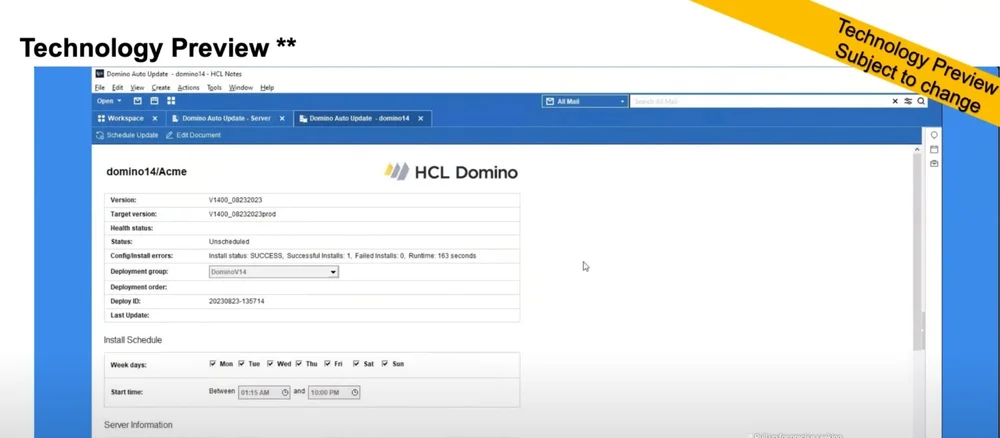Close the Domino Auto Update - Server tab
Screen dimensions: 1000x438
point(282,119)
